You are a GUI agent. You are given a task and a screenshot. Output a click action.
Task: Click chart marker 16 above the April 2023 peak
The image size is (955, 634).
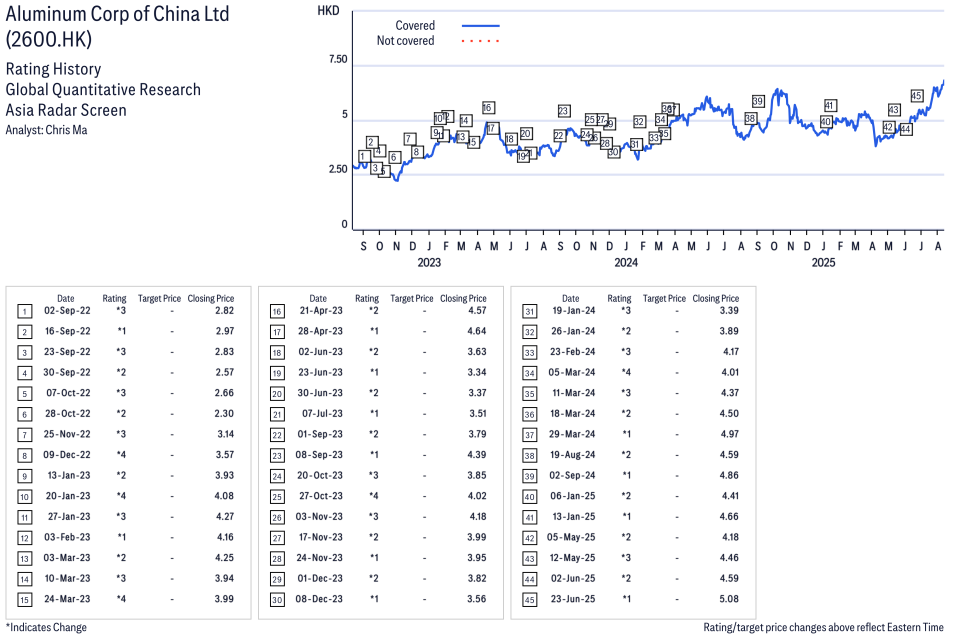487,108
